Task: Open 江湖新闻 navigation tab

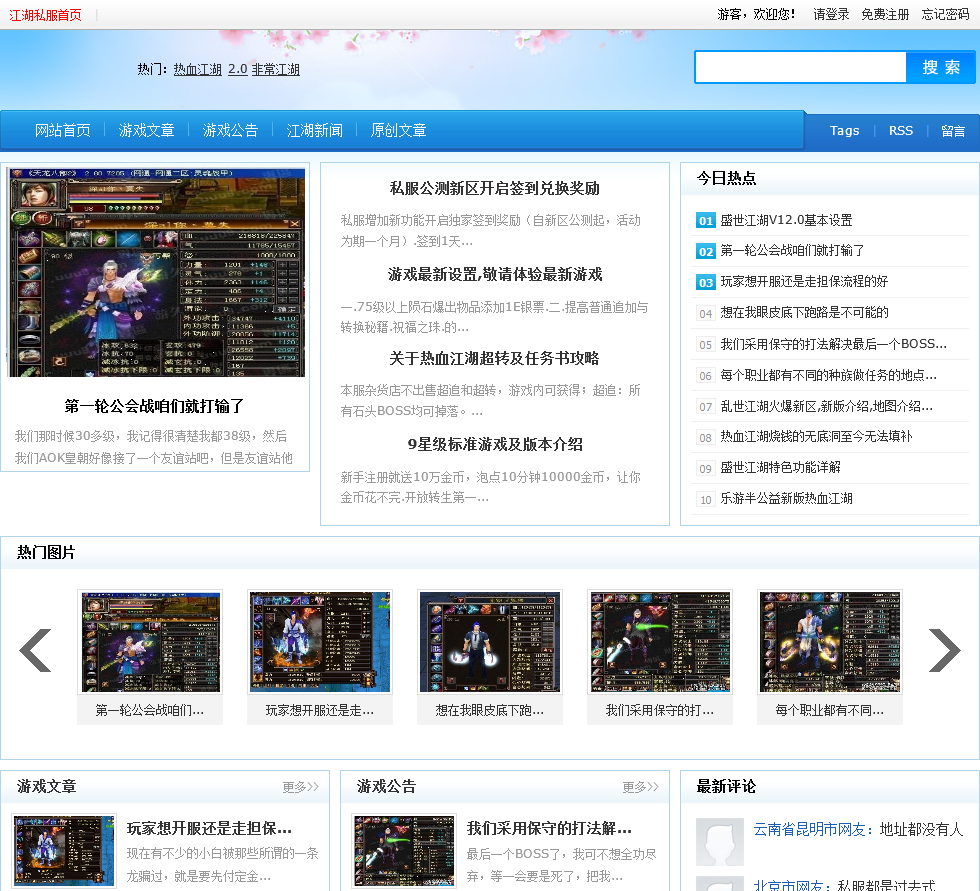Action: pyautogui.click(x=314, y=130)
